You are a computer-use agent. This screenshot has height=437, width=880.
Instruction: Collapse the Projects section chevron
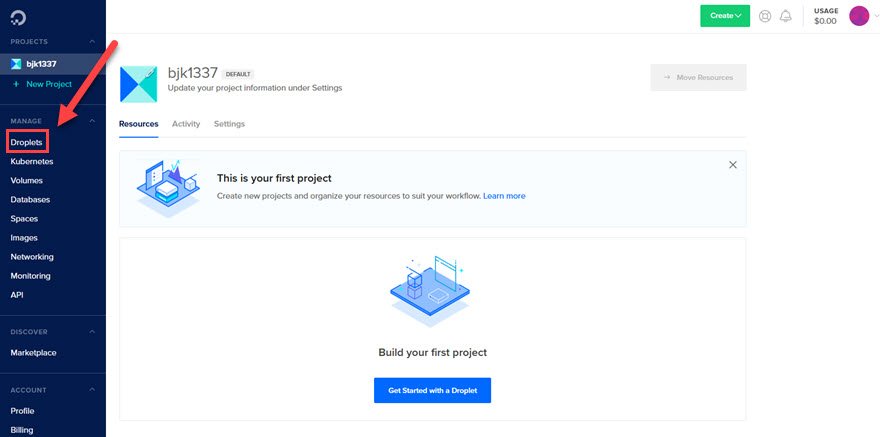point(92,42)
